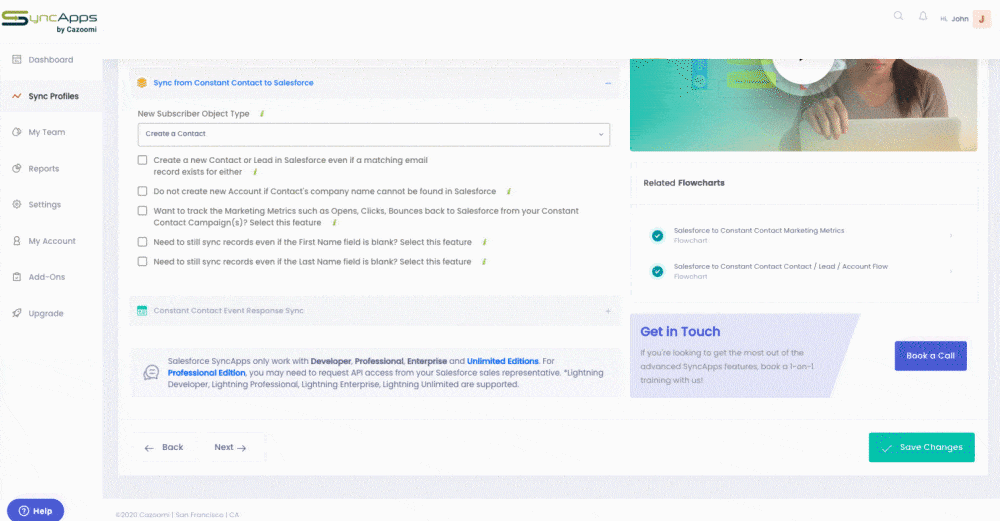Play the video thumbnail

coord(802,61)
